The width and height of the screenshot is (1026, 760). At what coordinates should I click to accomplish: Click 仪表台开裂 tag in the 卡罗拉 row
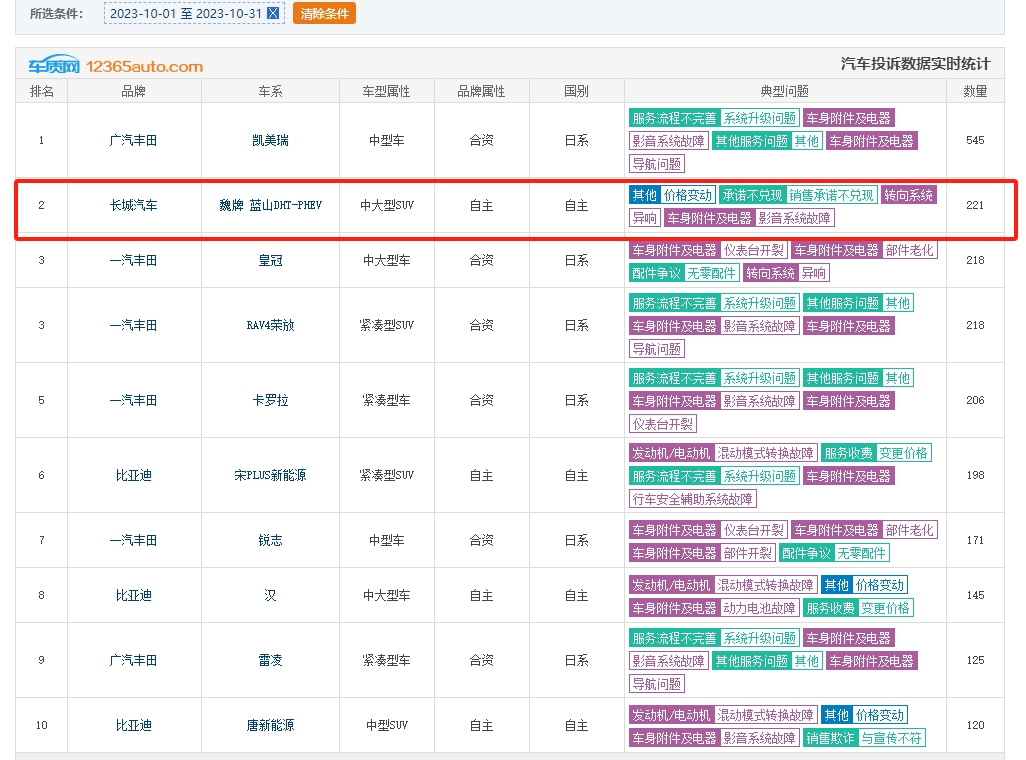click(662, 424)
